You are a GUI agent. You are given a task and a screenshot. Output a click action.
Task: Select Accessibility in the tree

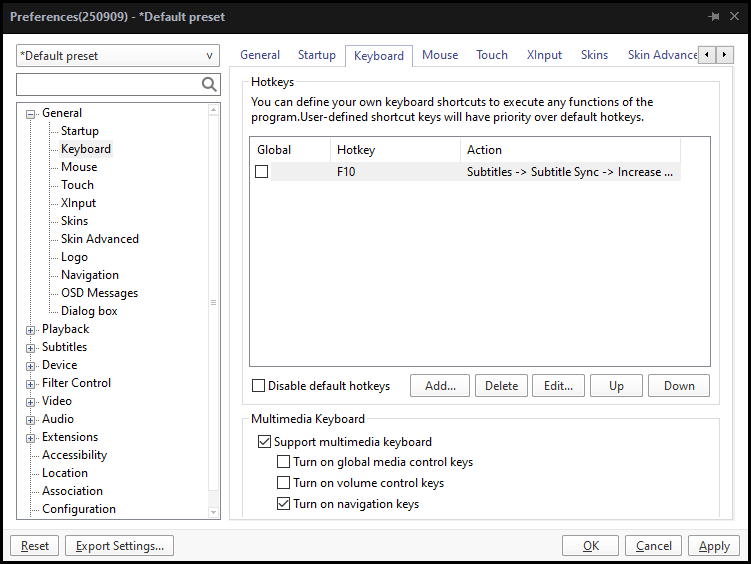pos(74,455)
